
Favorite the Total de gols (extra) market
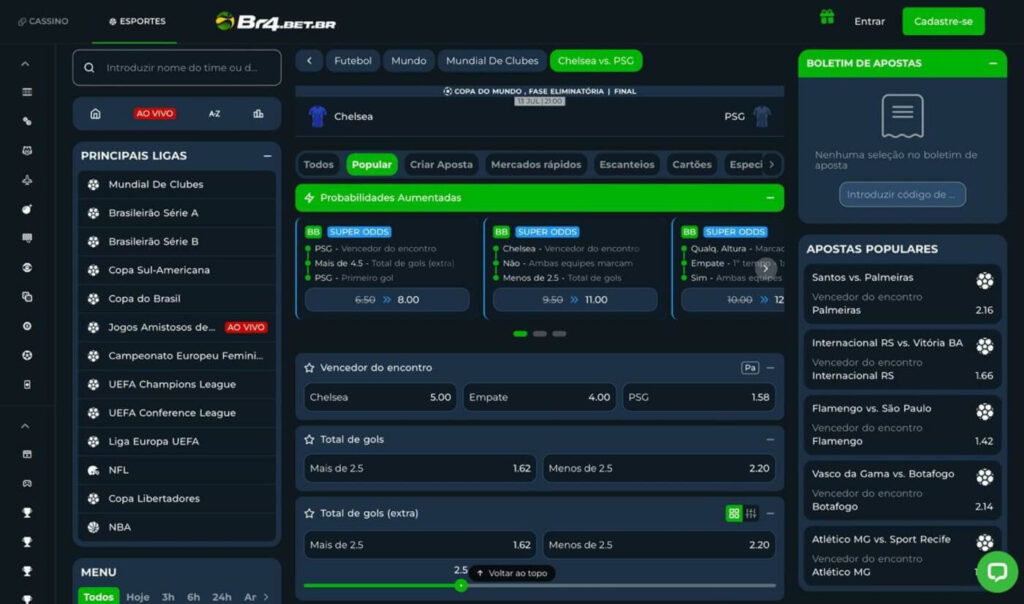coord(309,513)
